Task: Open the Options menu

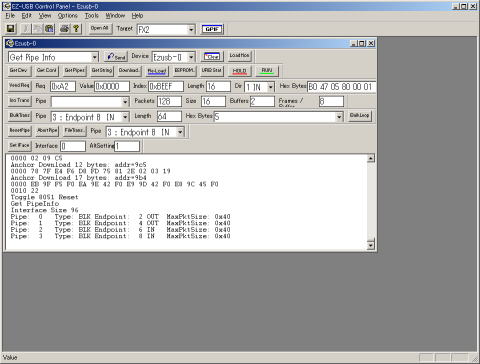Action: [x=68, y=16]
